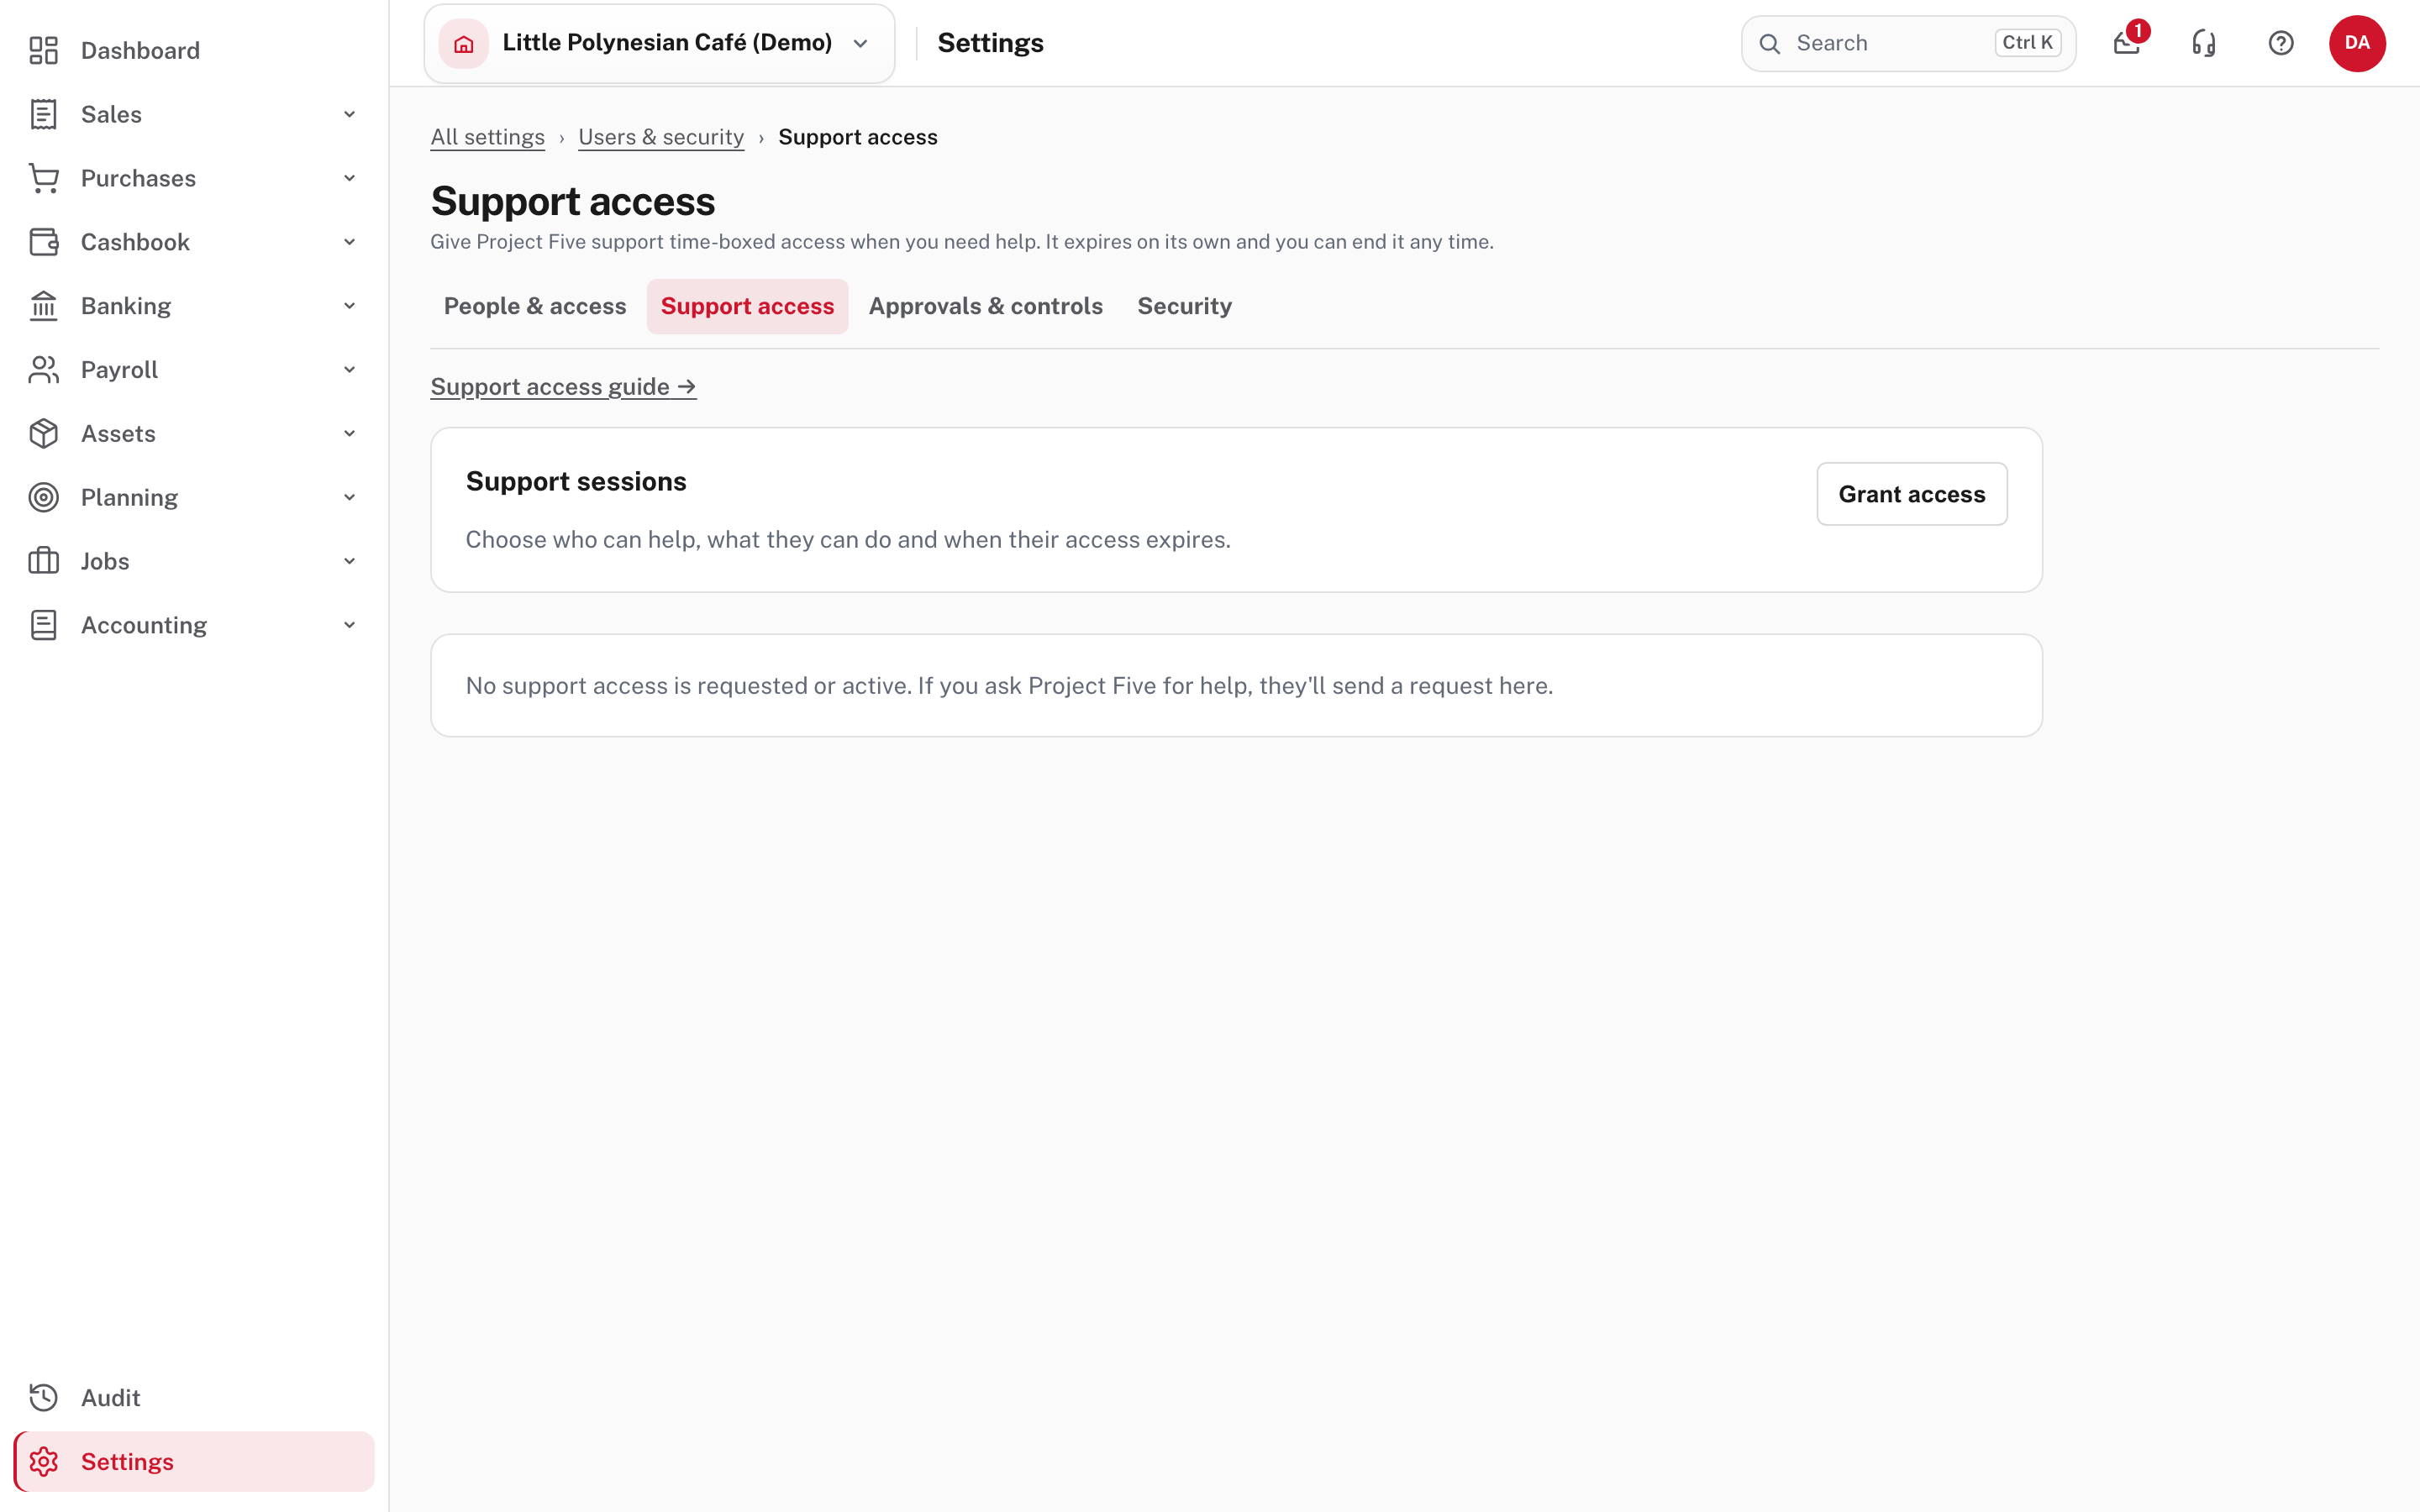Click the Purchases cart icon

tap(43, 178)
